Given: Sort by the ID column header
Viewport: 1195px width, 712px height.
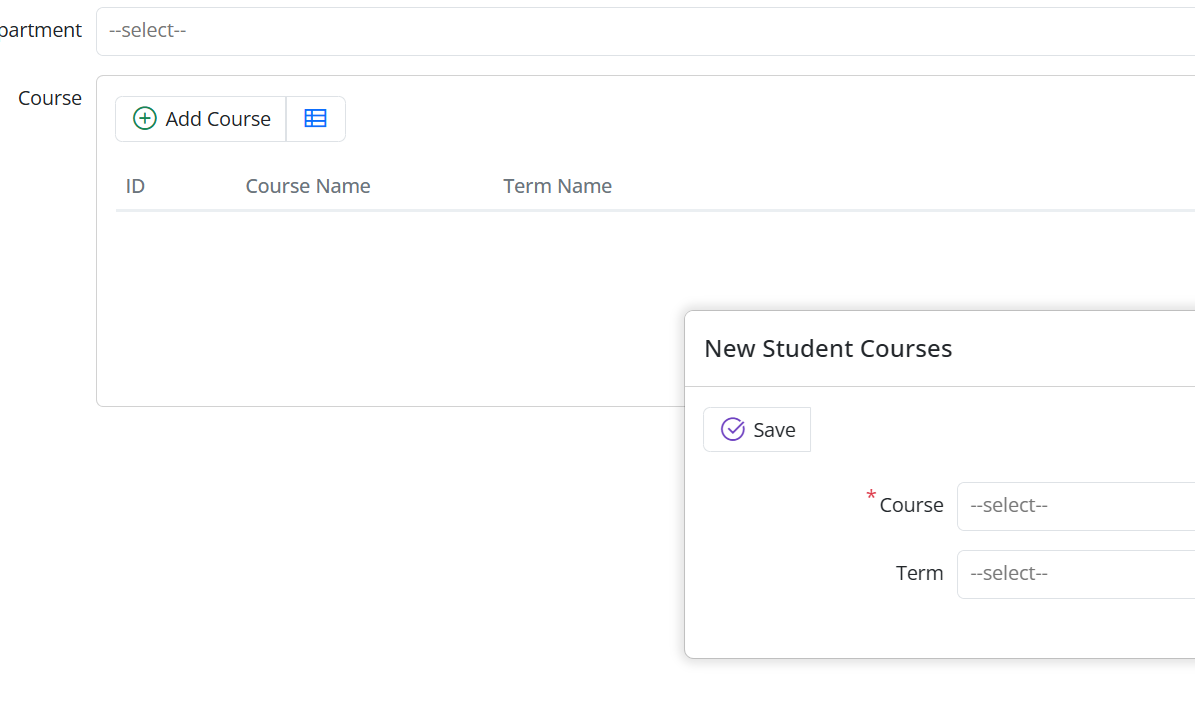Looking at the screenshot, I should pos(136,186).
